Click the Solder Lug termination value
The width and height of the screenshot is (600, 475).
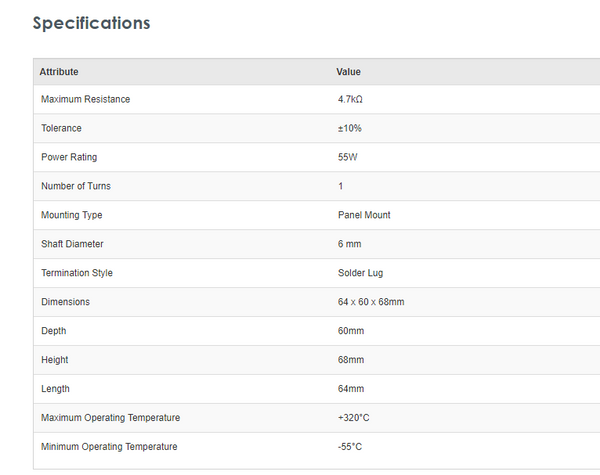click(360, 273)
